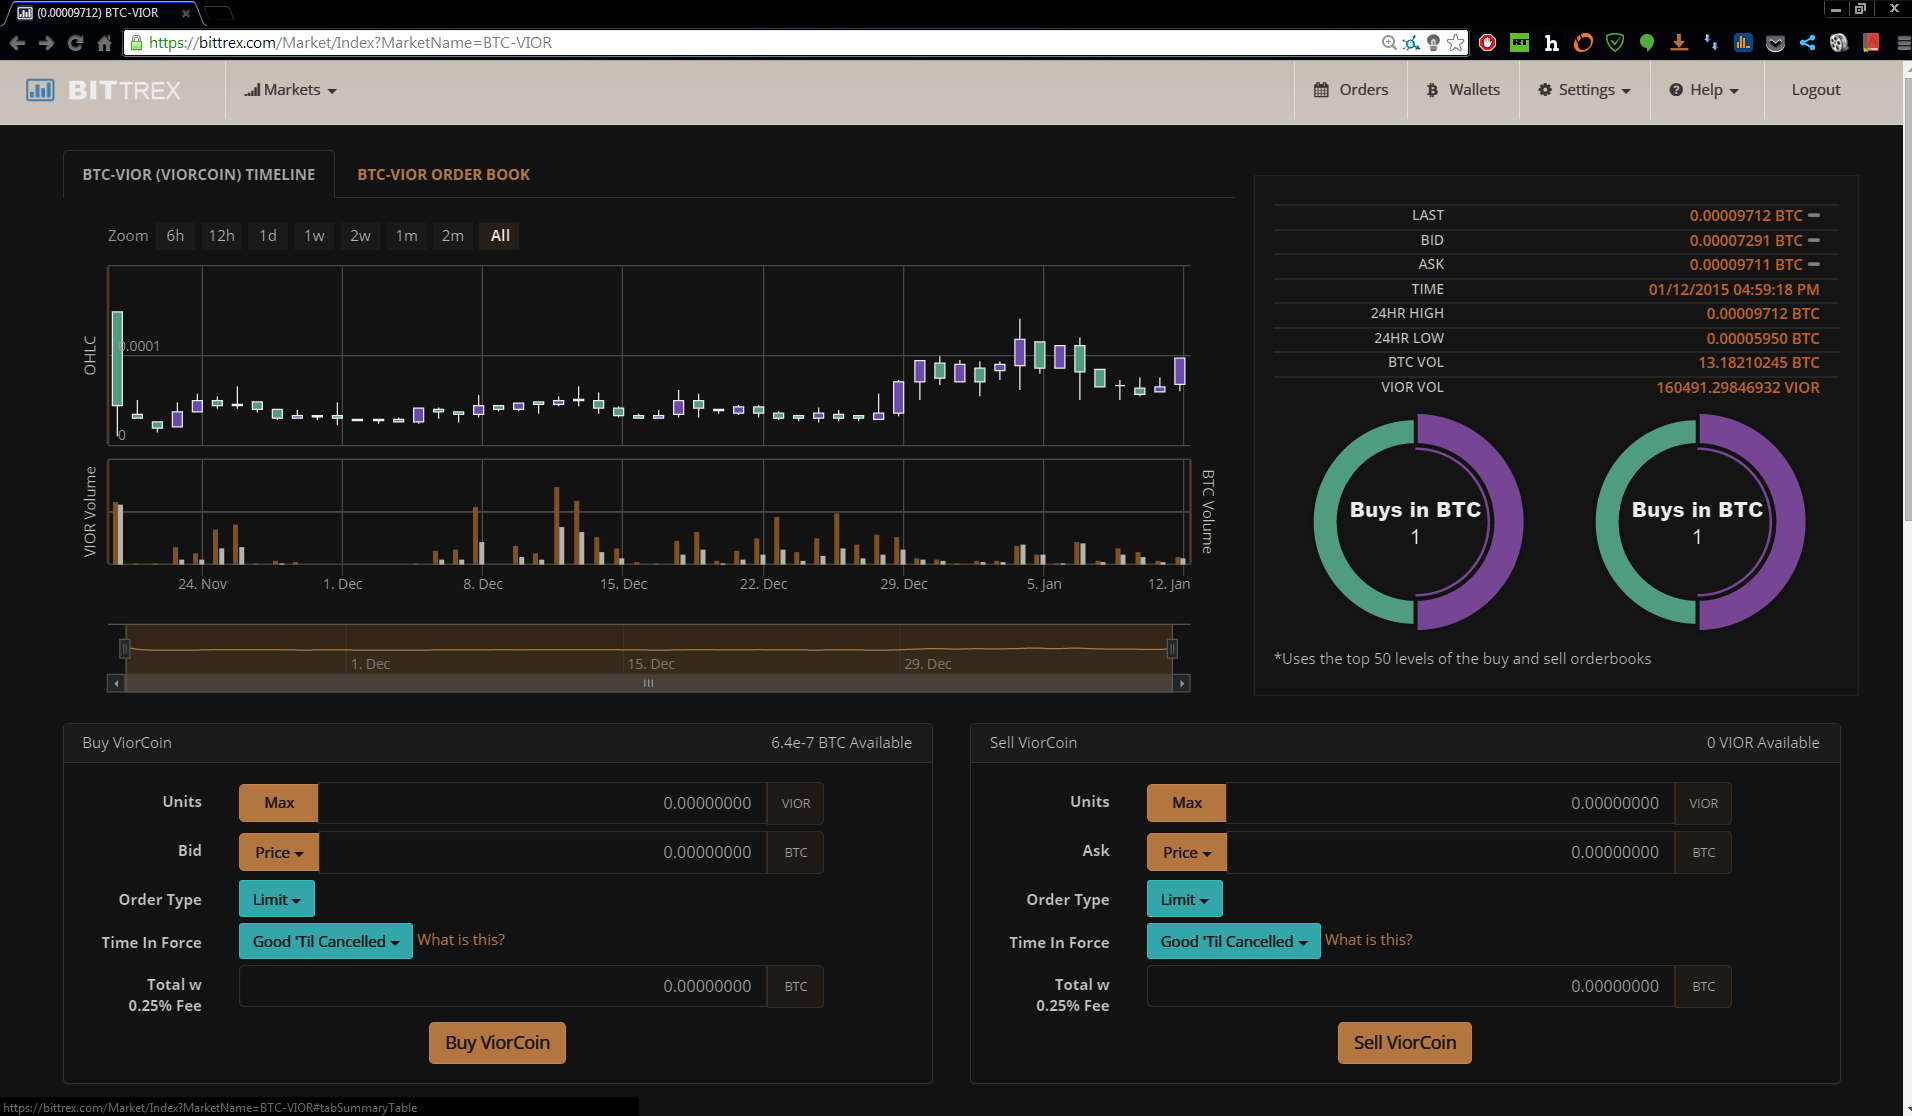Go back with browser back arrow

17,43
